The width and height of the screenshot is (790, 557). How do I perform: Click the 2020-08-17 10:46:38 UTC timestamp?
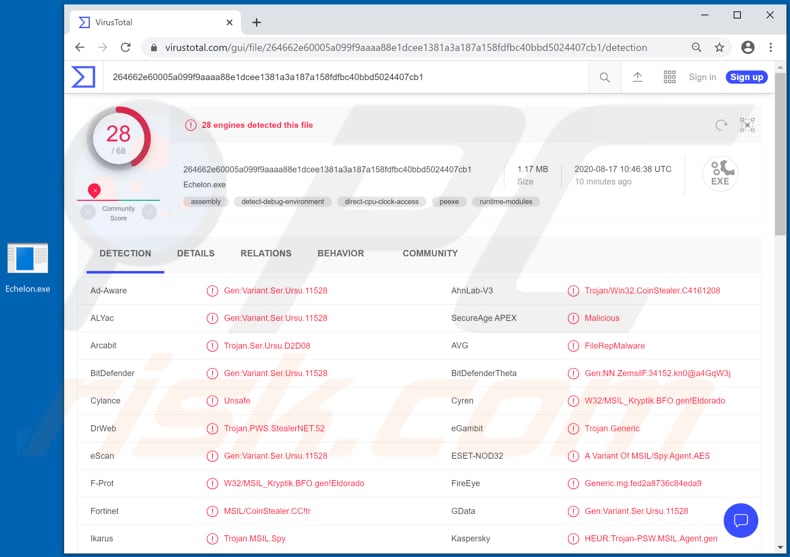623,169
